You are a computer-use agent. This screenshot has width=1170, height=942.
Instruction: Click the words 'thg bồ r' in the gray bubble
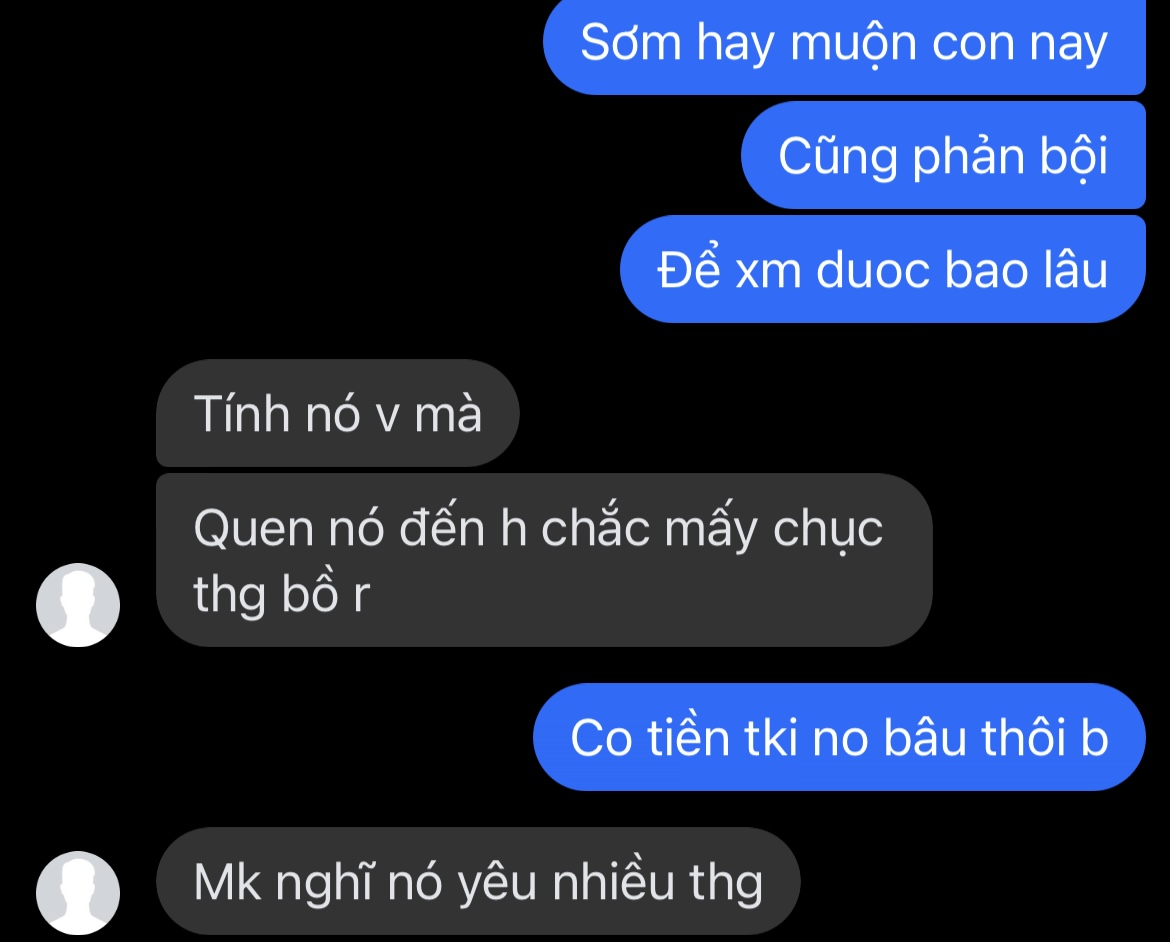tap(281, 594)
